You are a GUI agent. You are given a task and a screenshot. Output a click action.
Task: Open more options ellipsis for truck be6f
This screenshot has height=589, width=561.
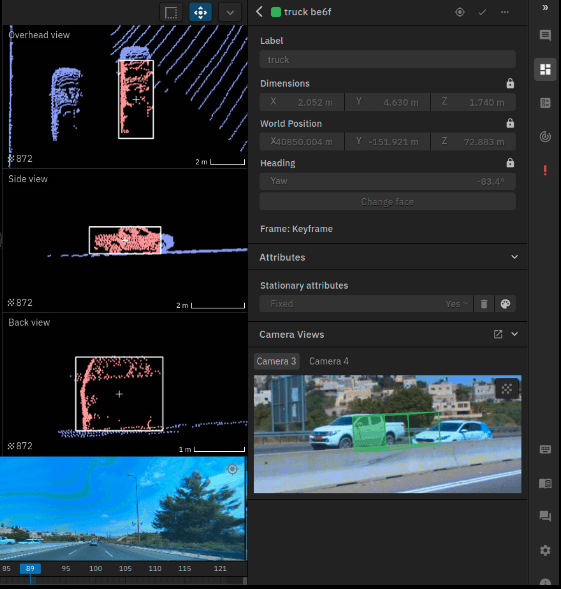505,12
